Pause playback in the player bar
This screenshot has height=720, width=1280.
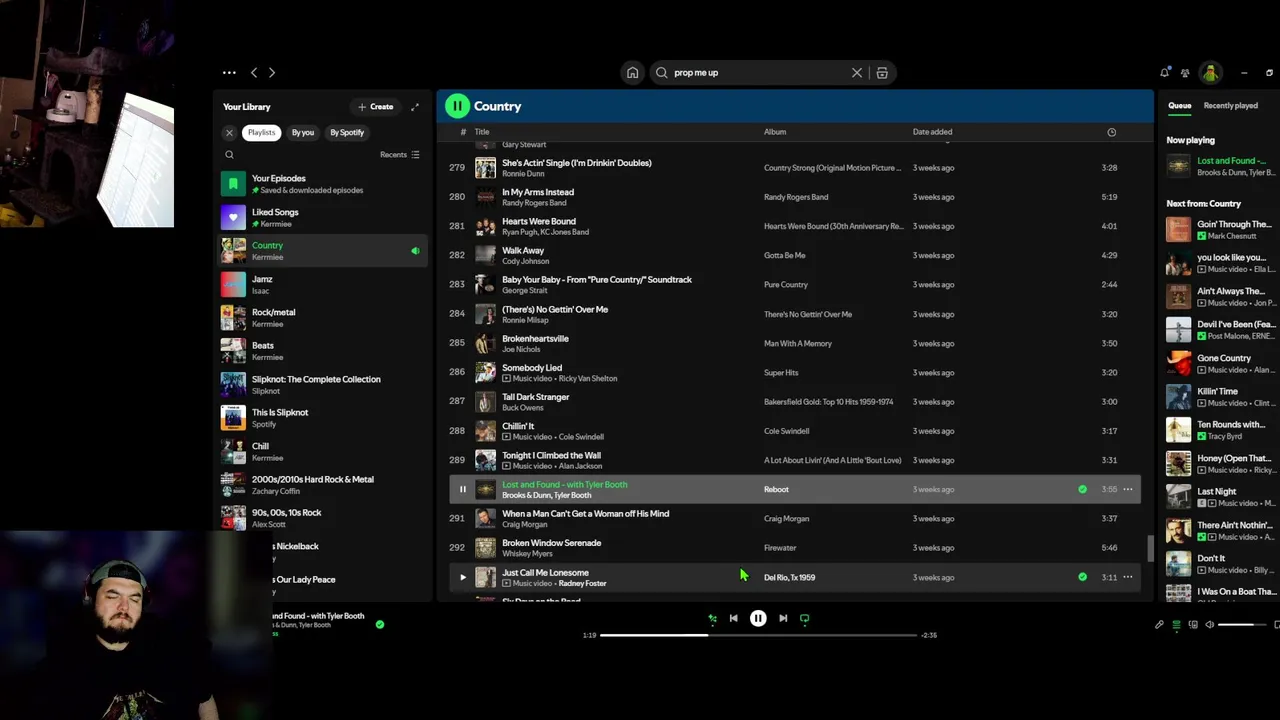tap(758, 618)
